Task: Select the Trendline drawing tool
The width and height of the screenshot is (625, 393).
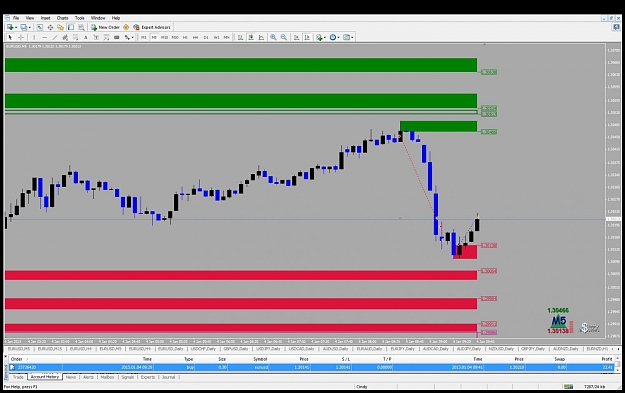Action: click(x=55, y=37)
